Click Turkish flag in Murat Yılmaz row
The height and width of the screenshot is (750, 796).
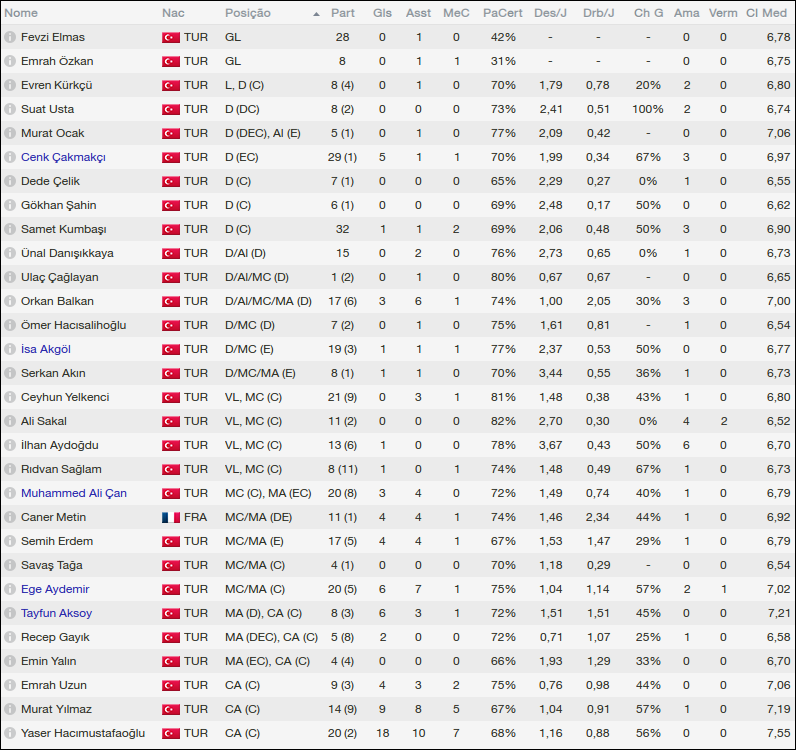tap(170, 709)
